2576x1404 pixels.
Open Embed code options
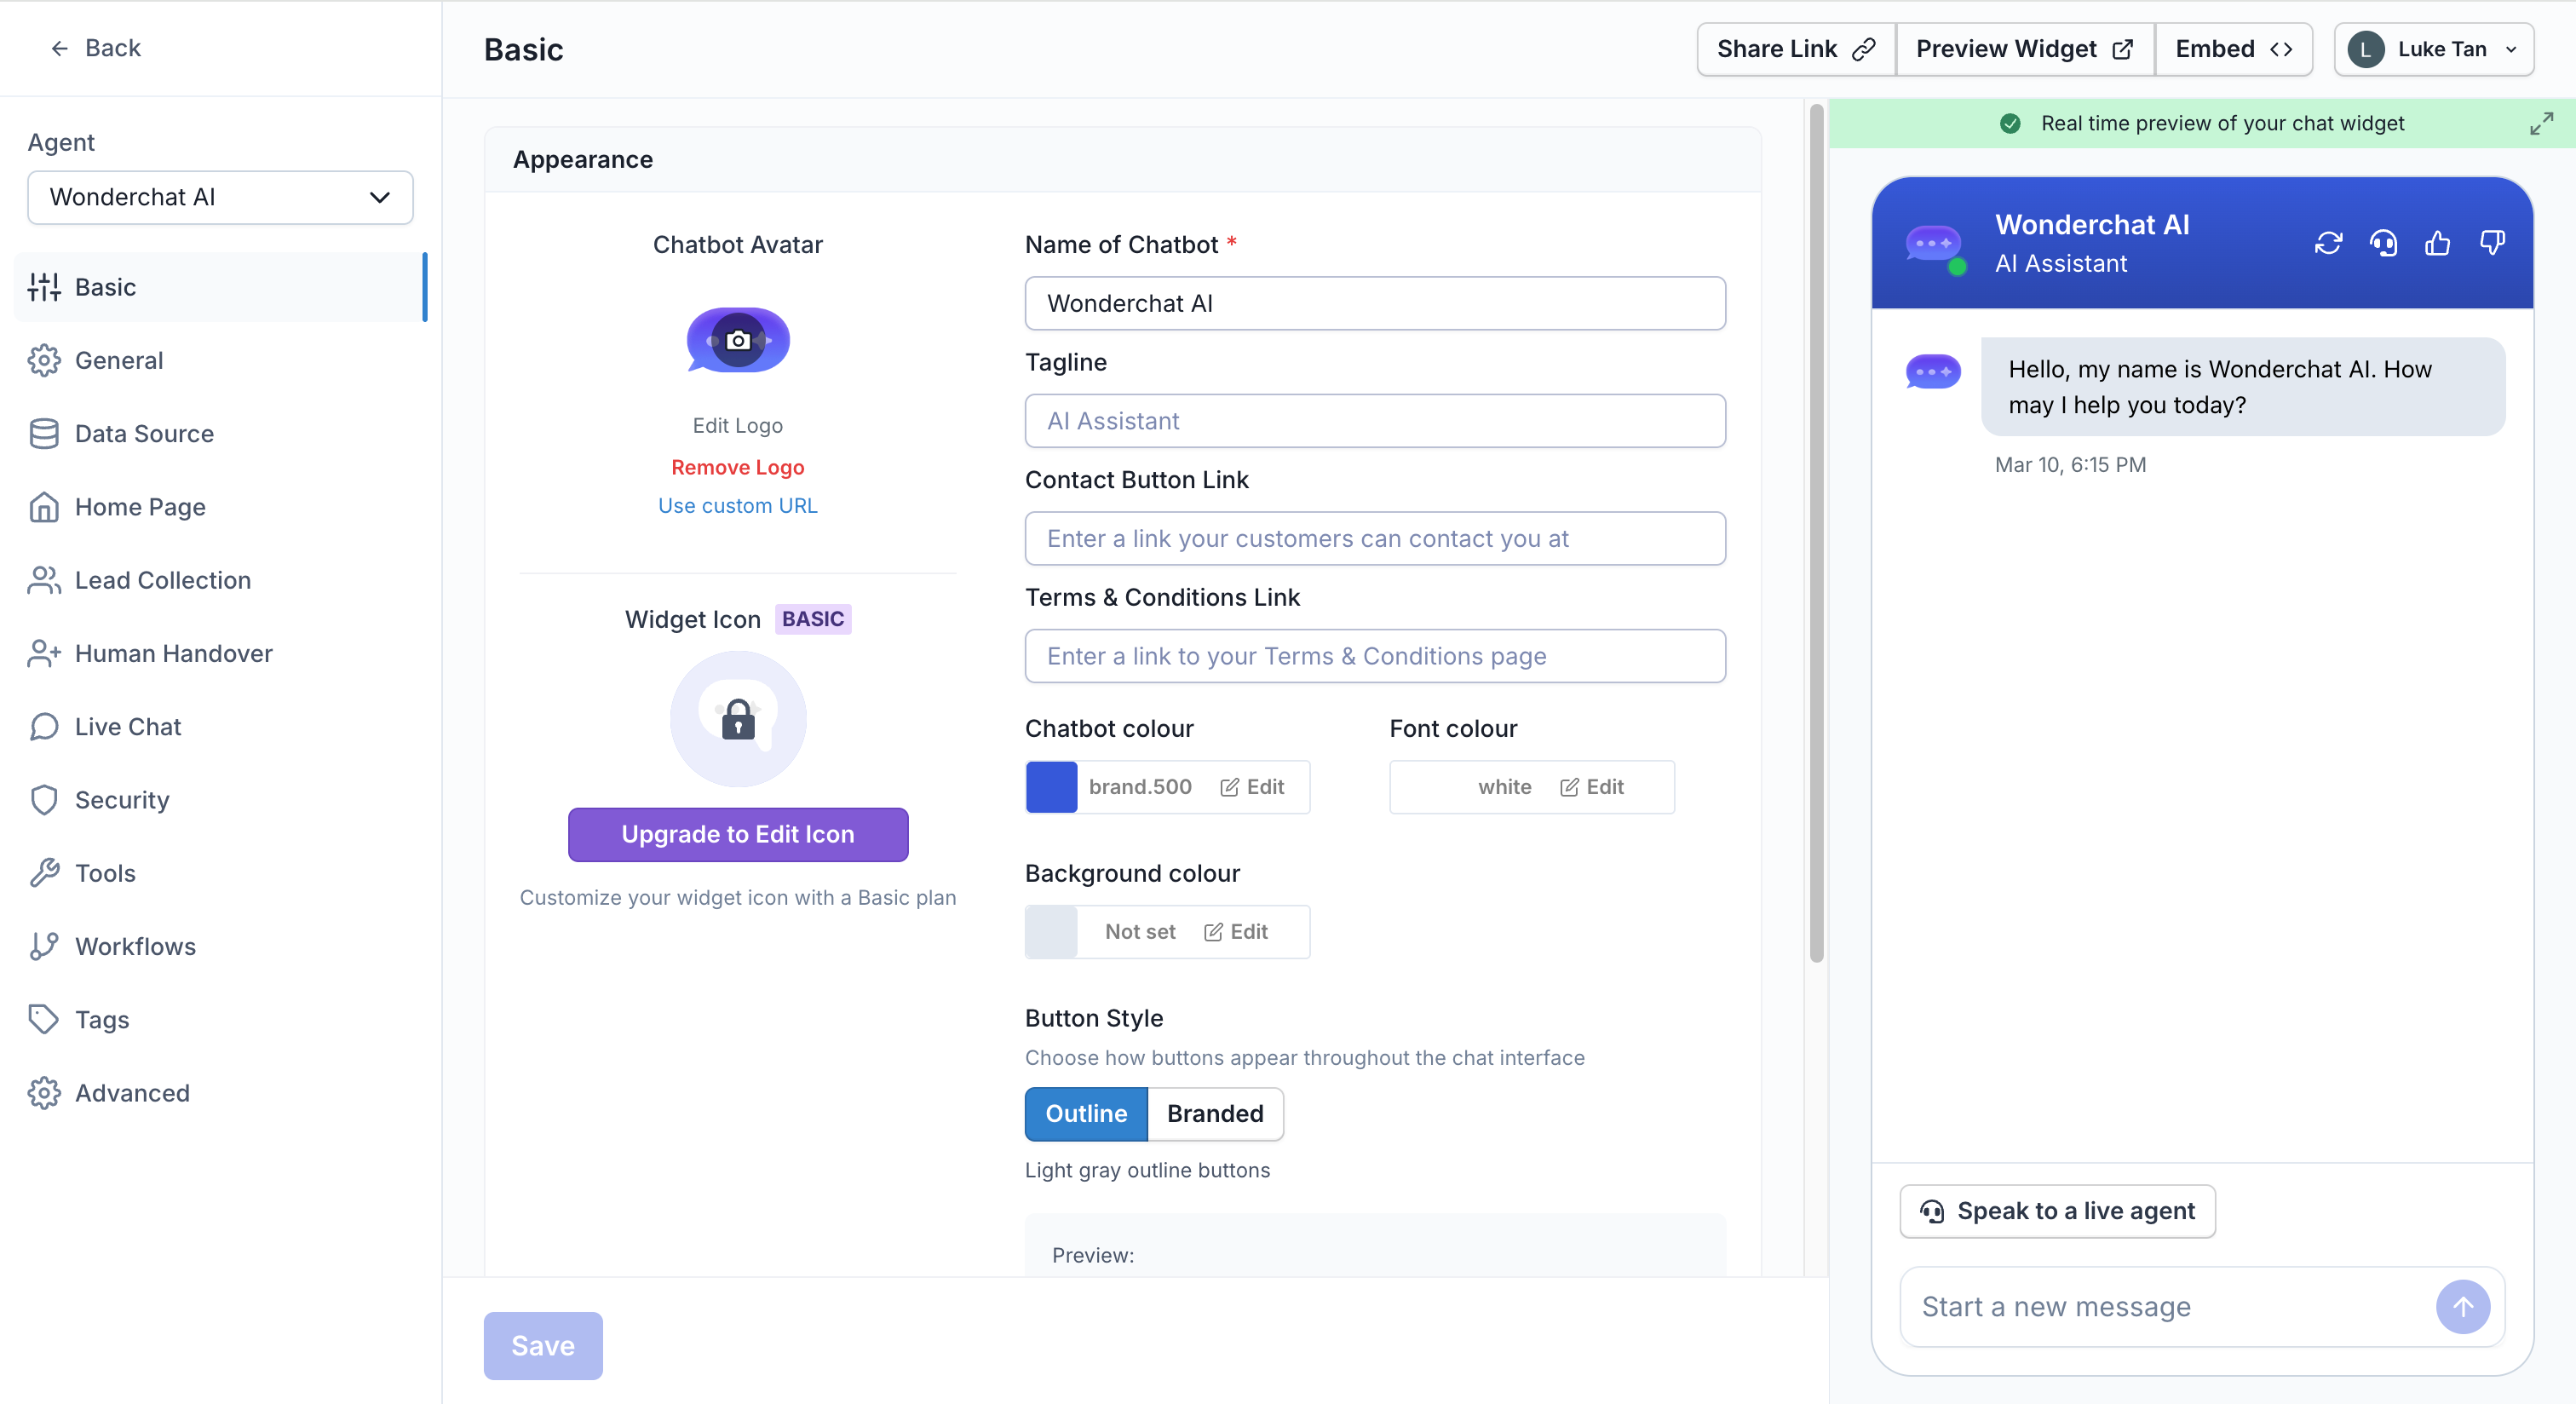[x=2233, y=49]
